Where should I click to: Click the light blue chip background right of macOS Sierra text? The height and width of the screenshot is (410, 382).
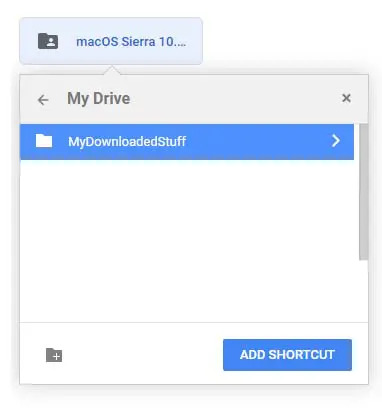(194, 41)
